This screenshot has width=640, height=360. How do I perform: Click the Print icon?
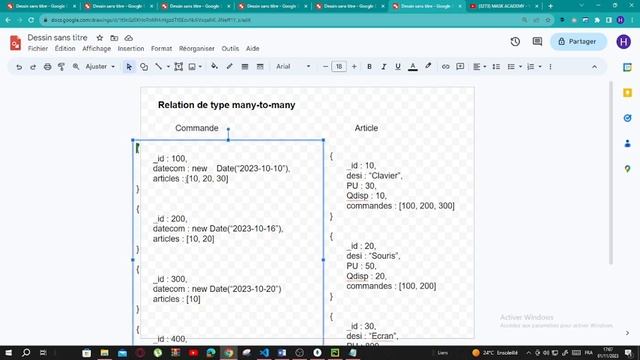[x=47, y=67]
